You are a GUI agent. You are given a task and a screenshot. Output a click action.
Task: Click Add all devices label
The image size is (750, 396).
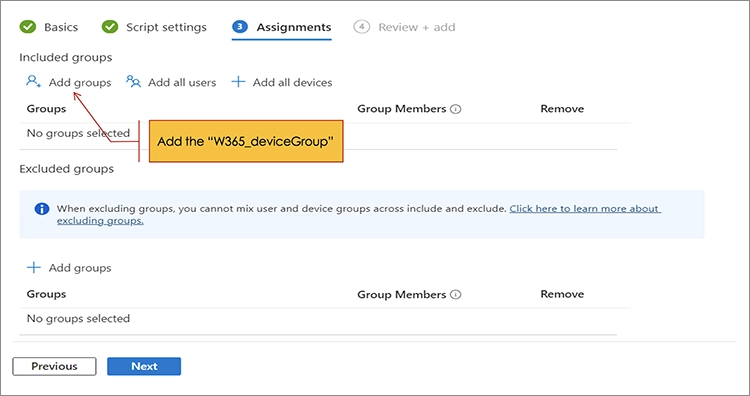tap(292, 82)
